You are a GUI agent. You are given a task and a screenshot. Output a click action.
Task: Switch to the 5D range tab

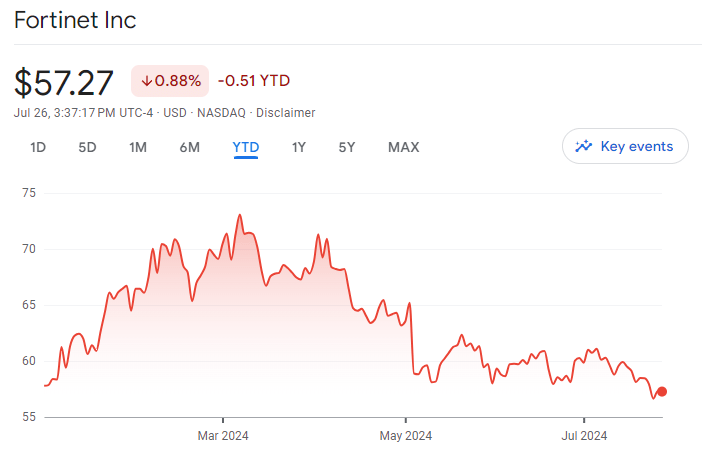87,147
